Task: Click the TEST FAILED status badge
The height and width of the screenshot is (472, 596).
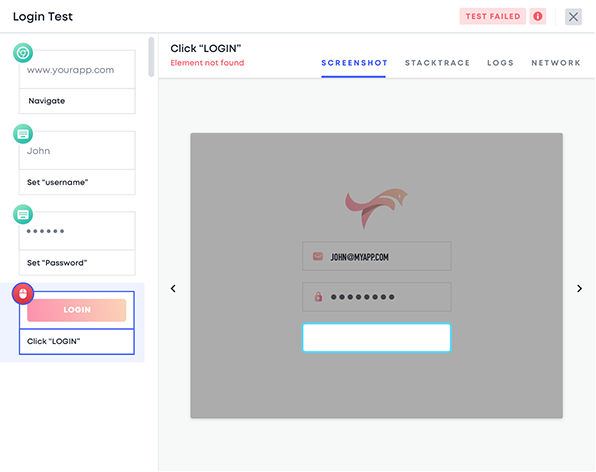Action: [x=493, y=16]
